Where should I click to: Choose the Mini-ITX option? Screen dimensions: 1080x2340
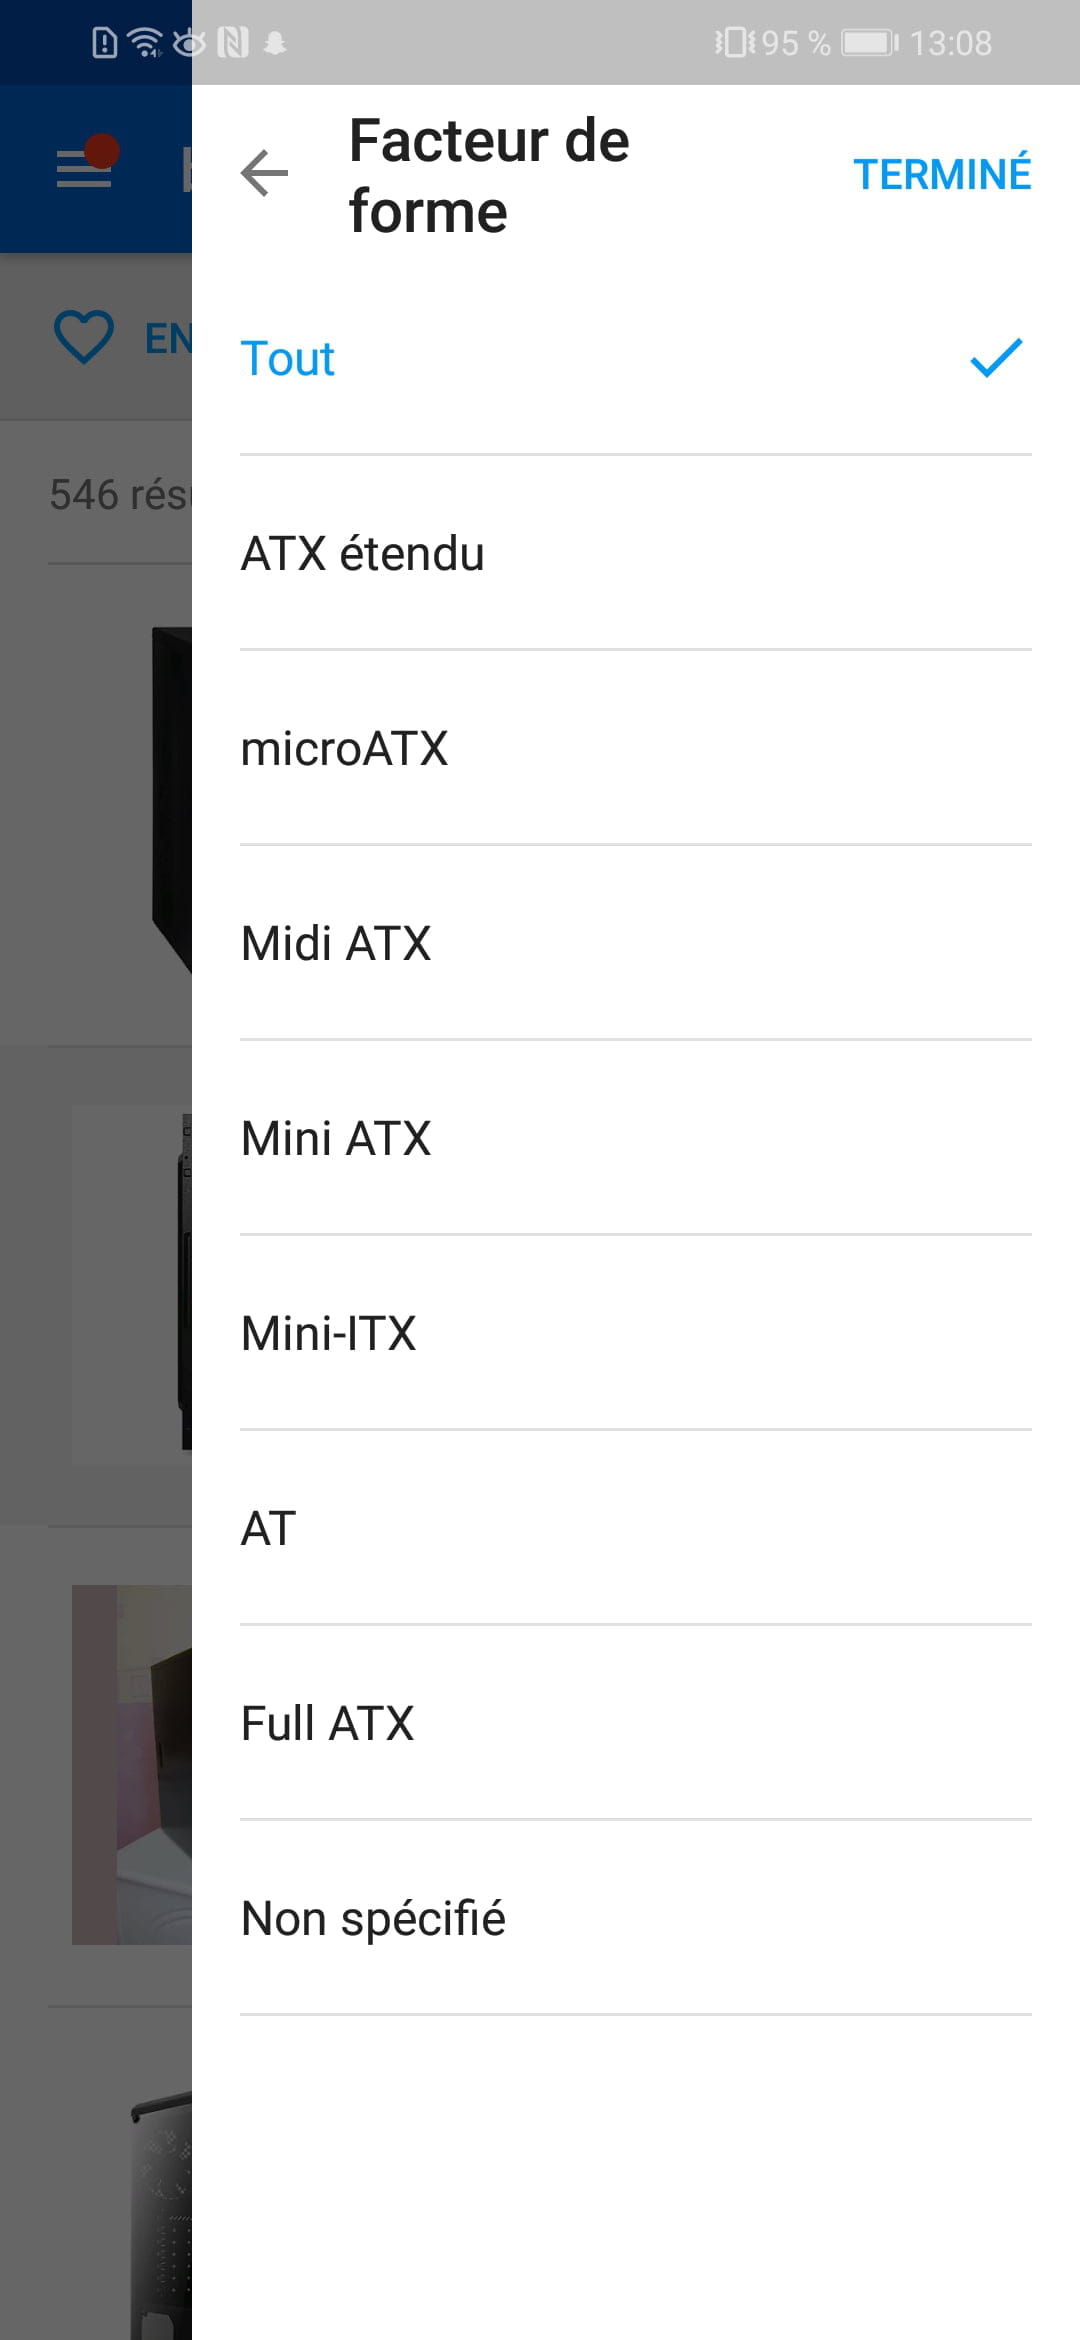[x=329, y=1334]
